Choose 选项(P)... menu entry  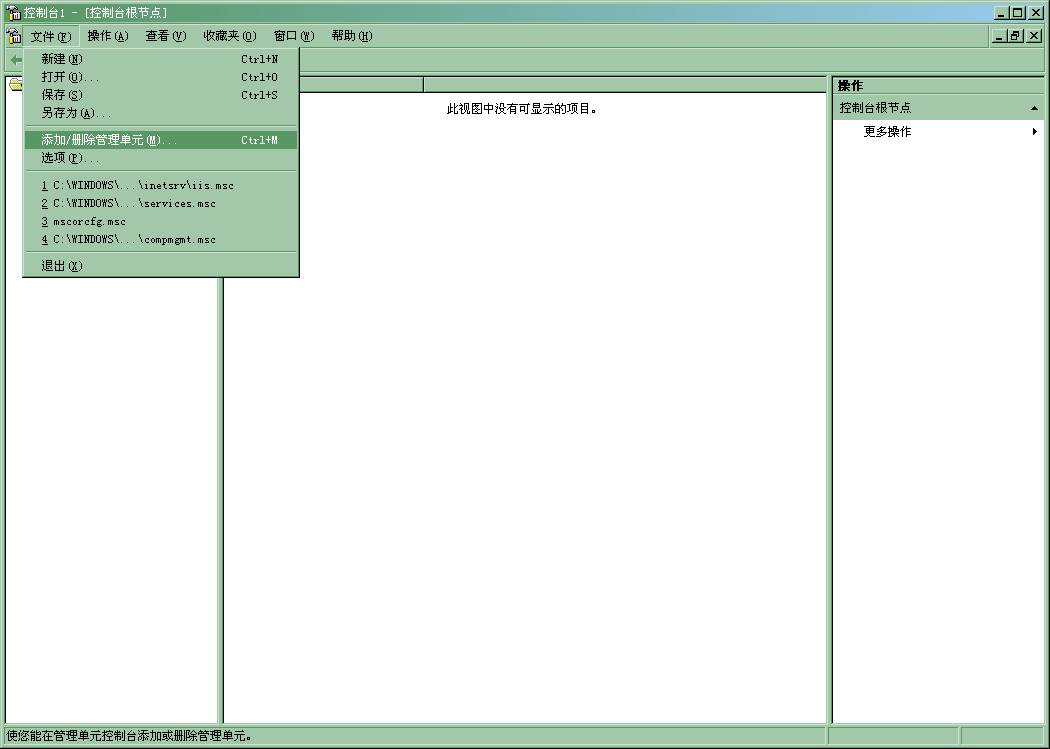(x=161, y=158)
